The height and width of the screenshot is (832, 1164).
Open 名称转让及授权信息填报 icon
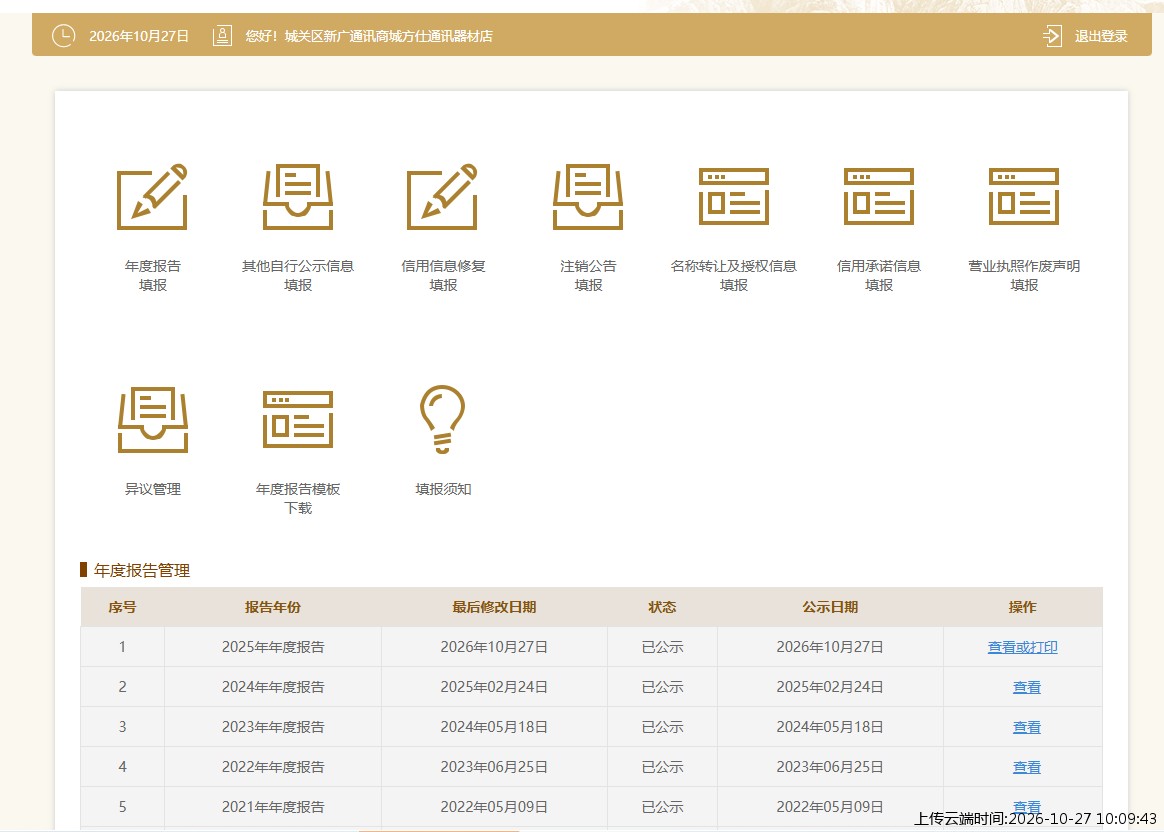(733, 197)
